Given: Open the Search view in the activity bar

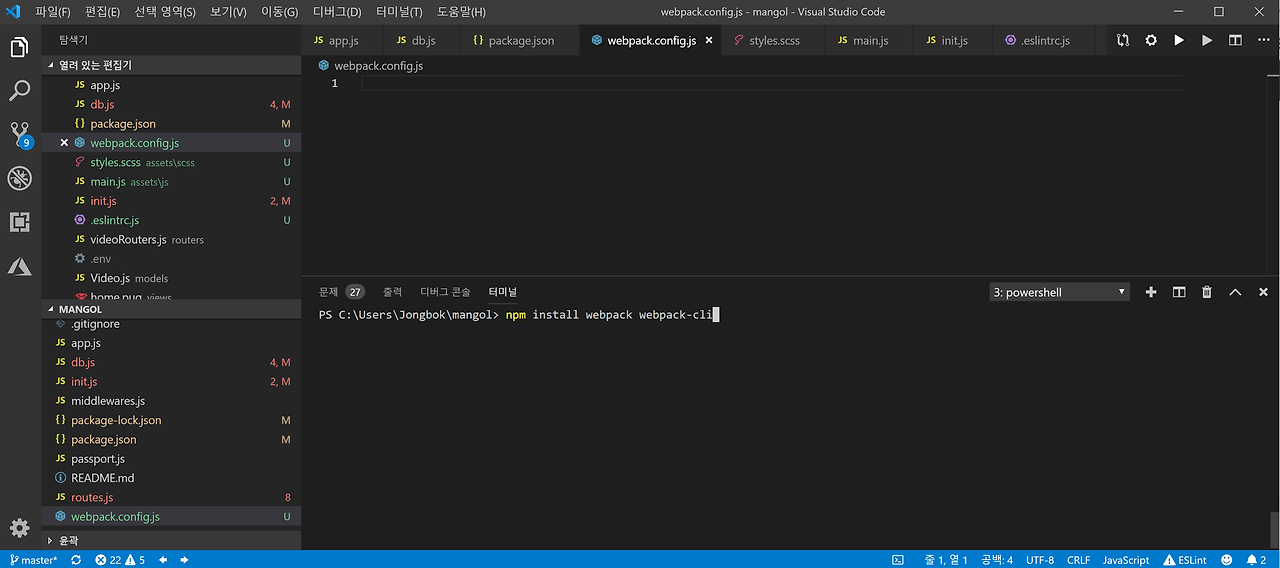Looking at the screenshot, I should click(20, 91).
